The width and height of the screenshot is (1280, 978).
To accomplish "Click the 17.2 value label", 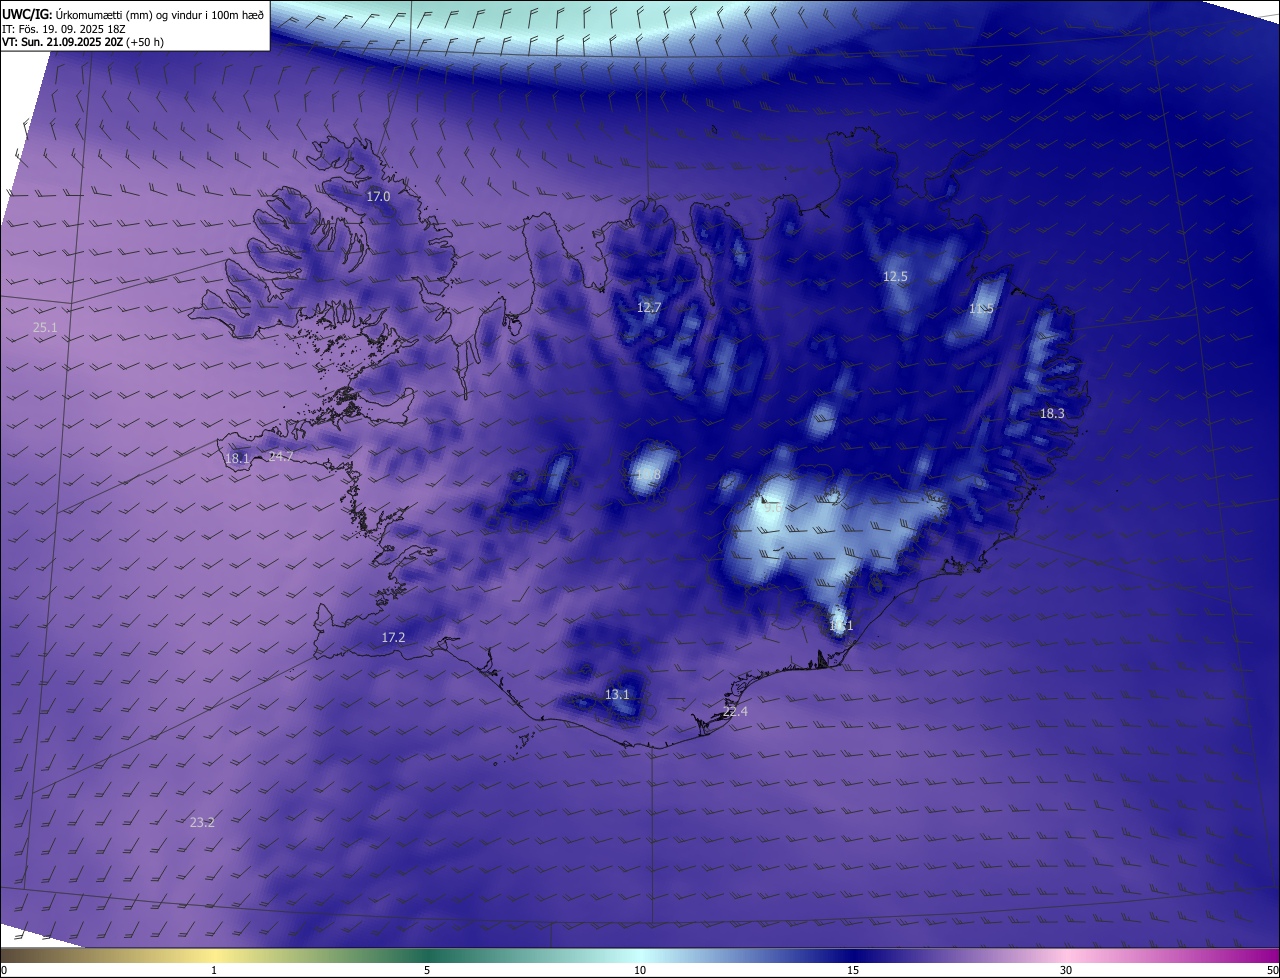I will 393,638.
